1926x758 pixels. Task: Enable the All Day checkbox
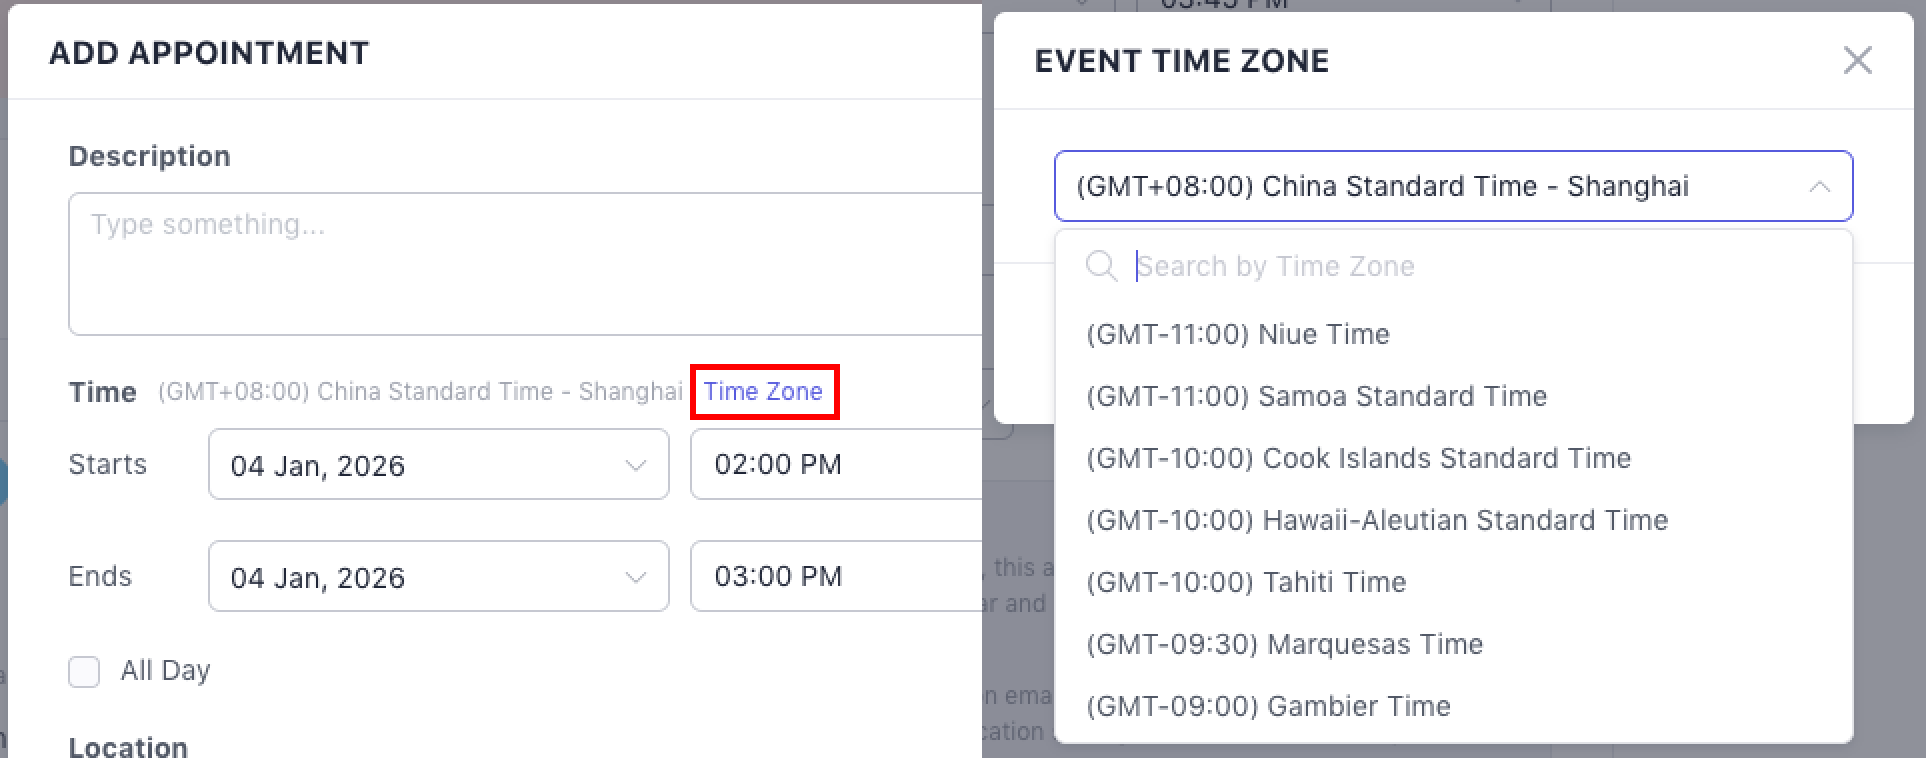[x=84, y=671]
